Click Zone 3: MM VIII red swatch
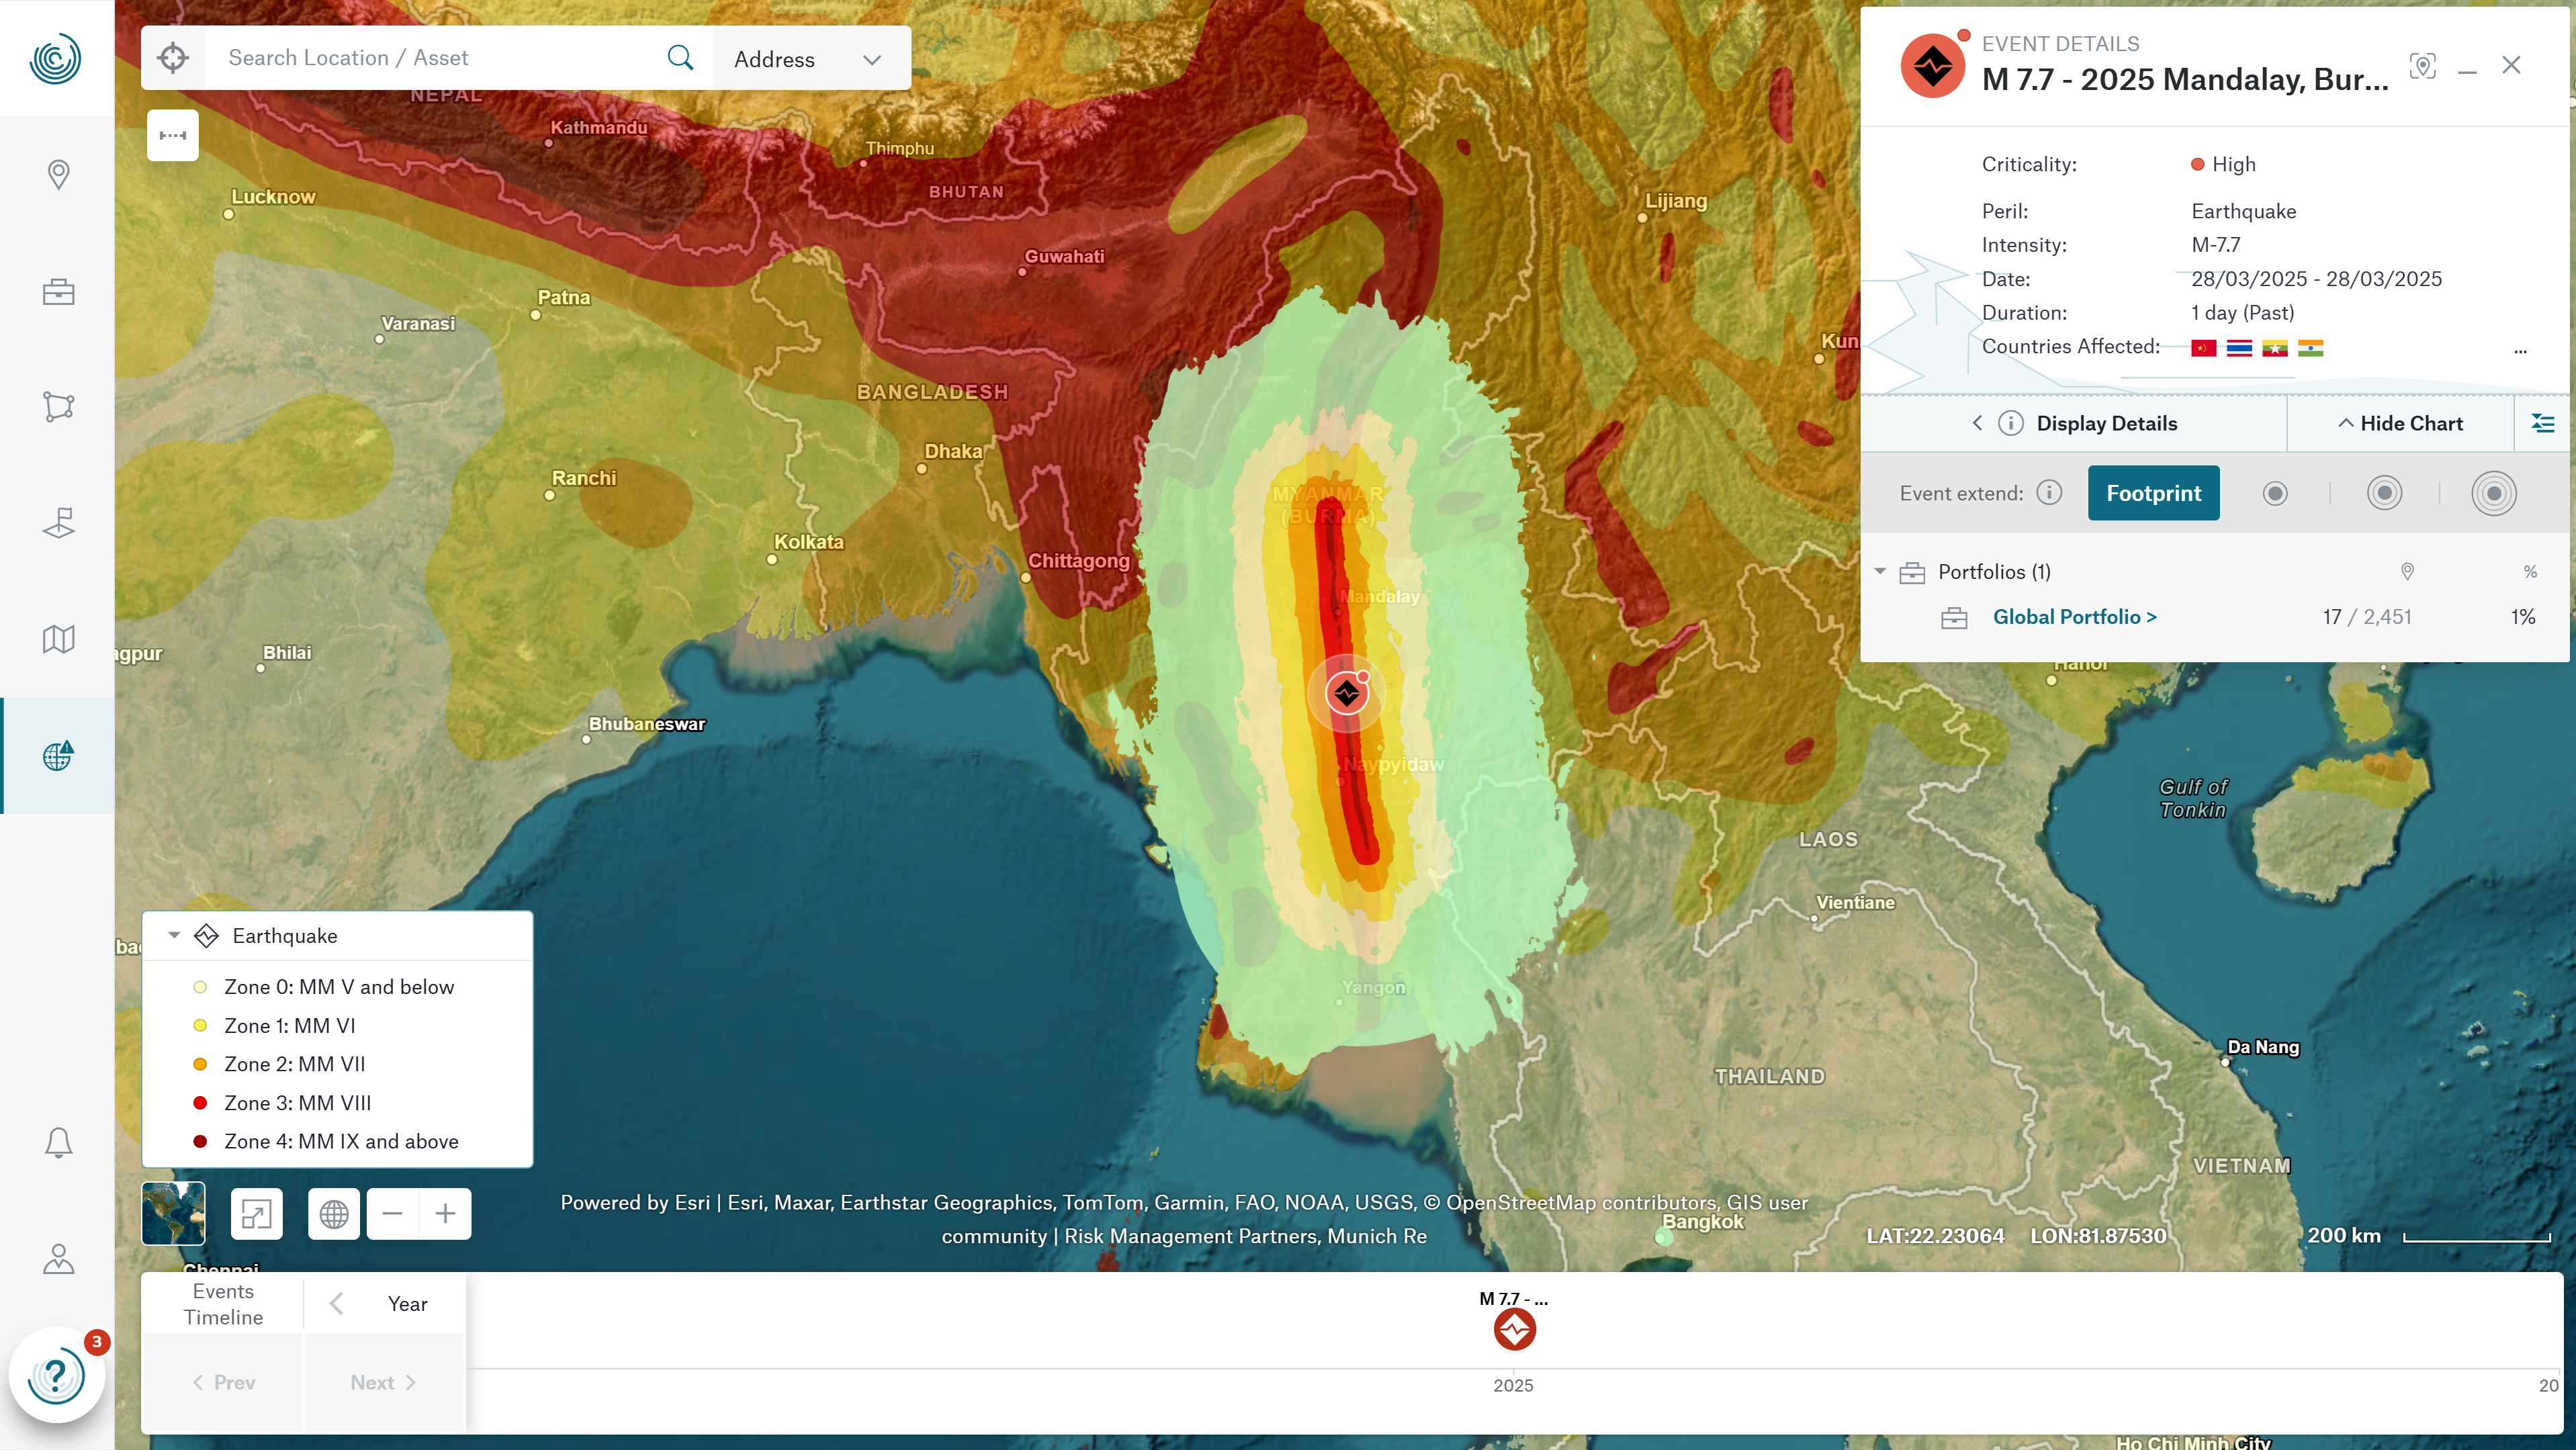2576x1450 pixels. [x=200, y=1103]
